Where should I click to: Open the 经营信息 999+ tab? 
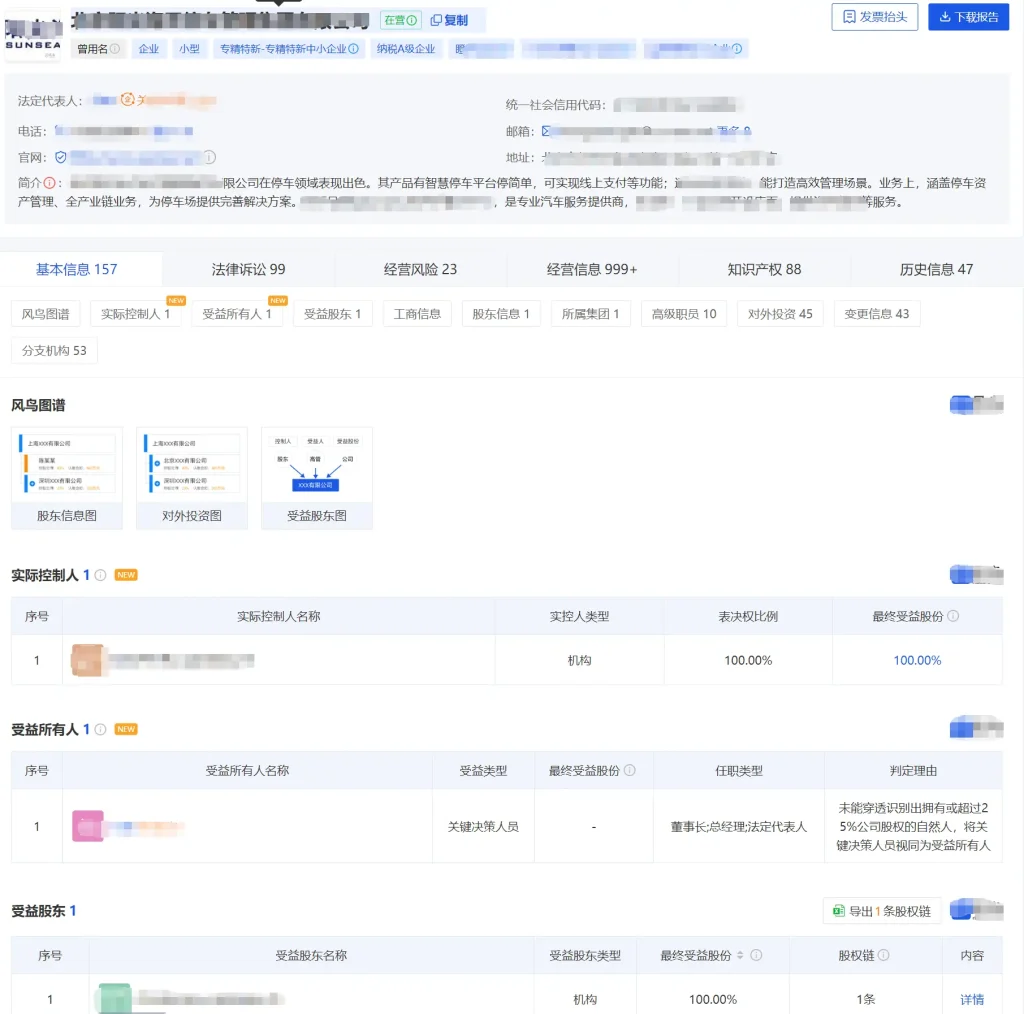coord(592,269)
